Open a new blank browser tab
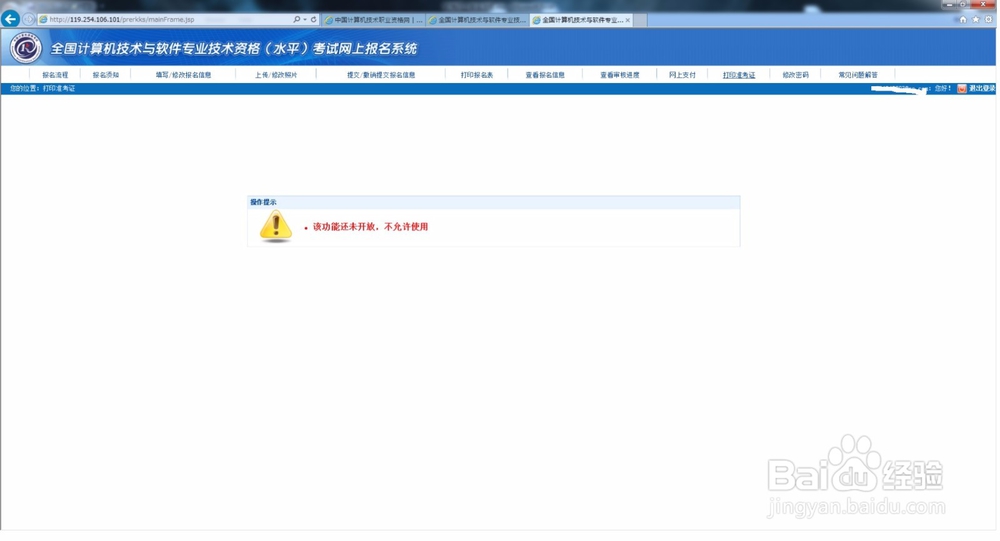Viewport: 1000px width, 541px height. coord(640,20)
